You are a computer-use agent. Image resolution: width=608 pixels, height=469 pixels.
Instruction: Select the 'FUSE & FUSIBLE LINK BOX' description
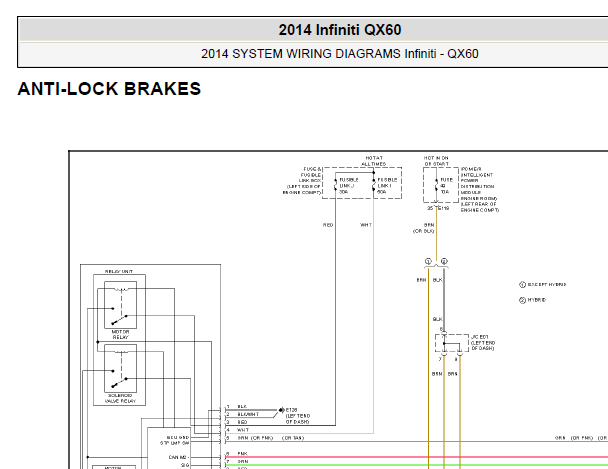point(302,181)
